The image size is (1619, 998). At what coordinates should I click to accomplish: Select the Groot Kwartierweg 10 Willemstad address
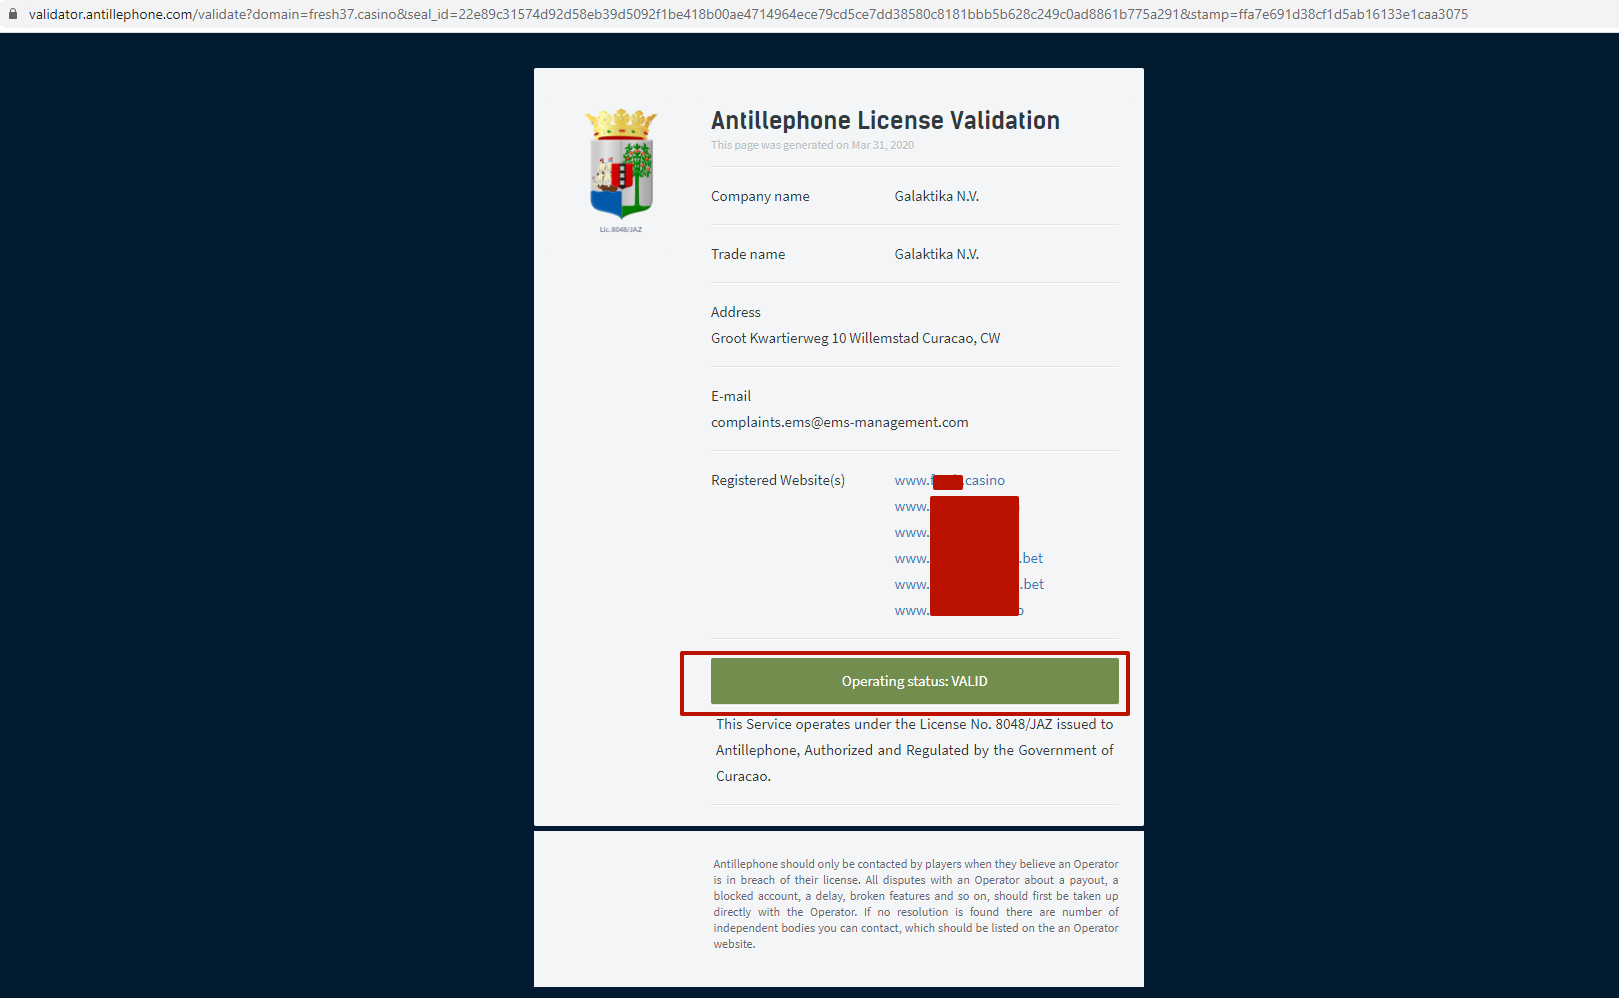(x=856, y=338)
